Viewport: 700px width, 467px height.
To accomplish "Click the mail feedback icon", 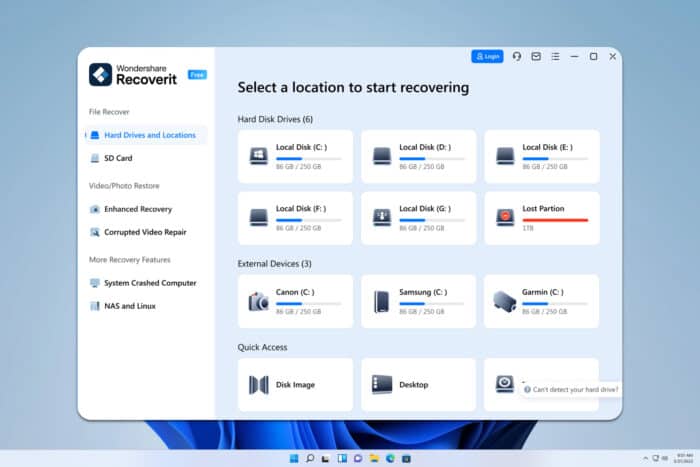I will [x=535, y=56].
